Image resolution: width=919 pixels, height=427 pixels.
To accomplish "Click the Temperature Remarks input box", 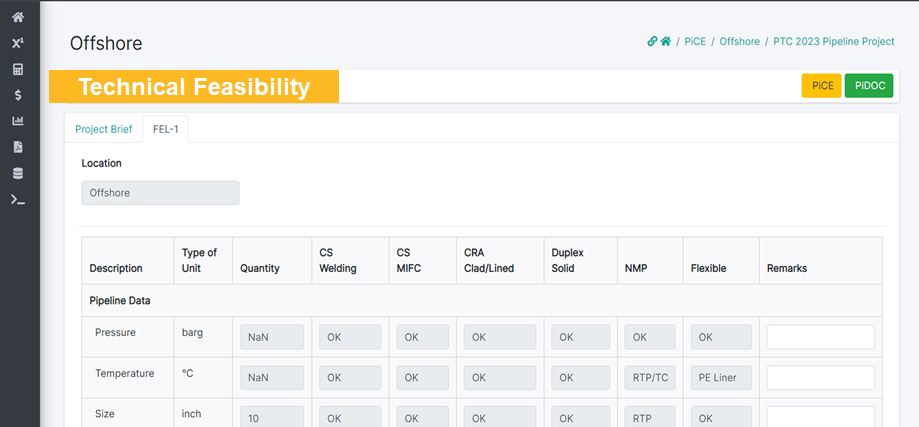I will click(x=821, y=378).
